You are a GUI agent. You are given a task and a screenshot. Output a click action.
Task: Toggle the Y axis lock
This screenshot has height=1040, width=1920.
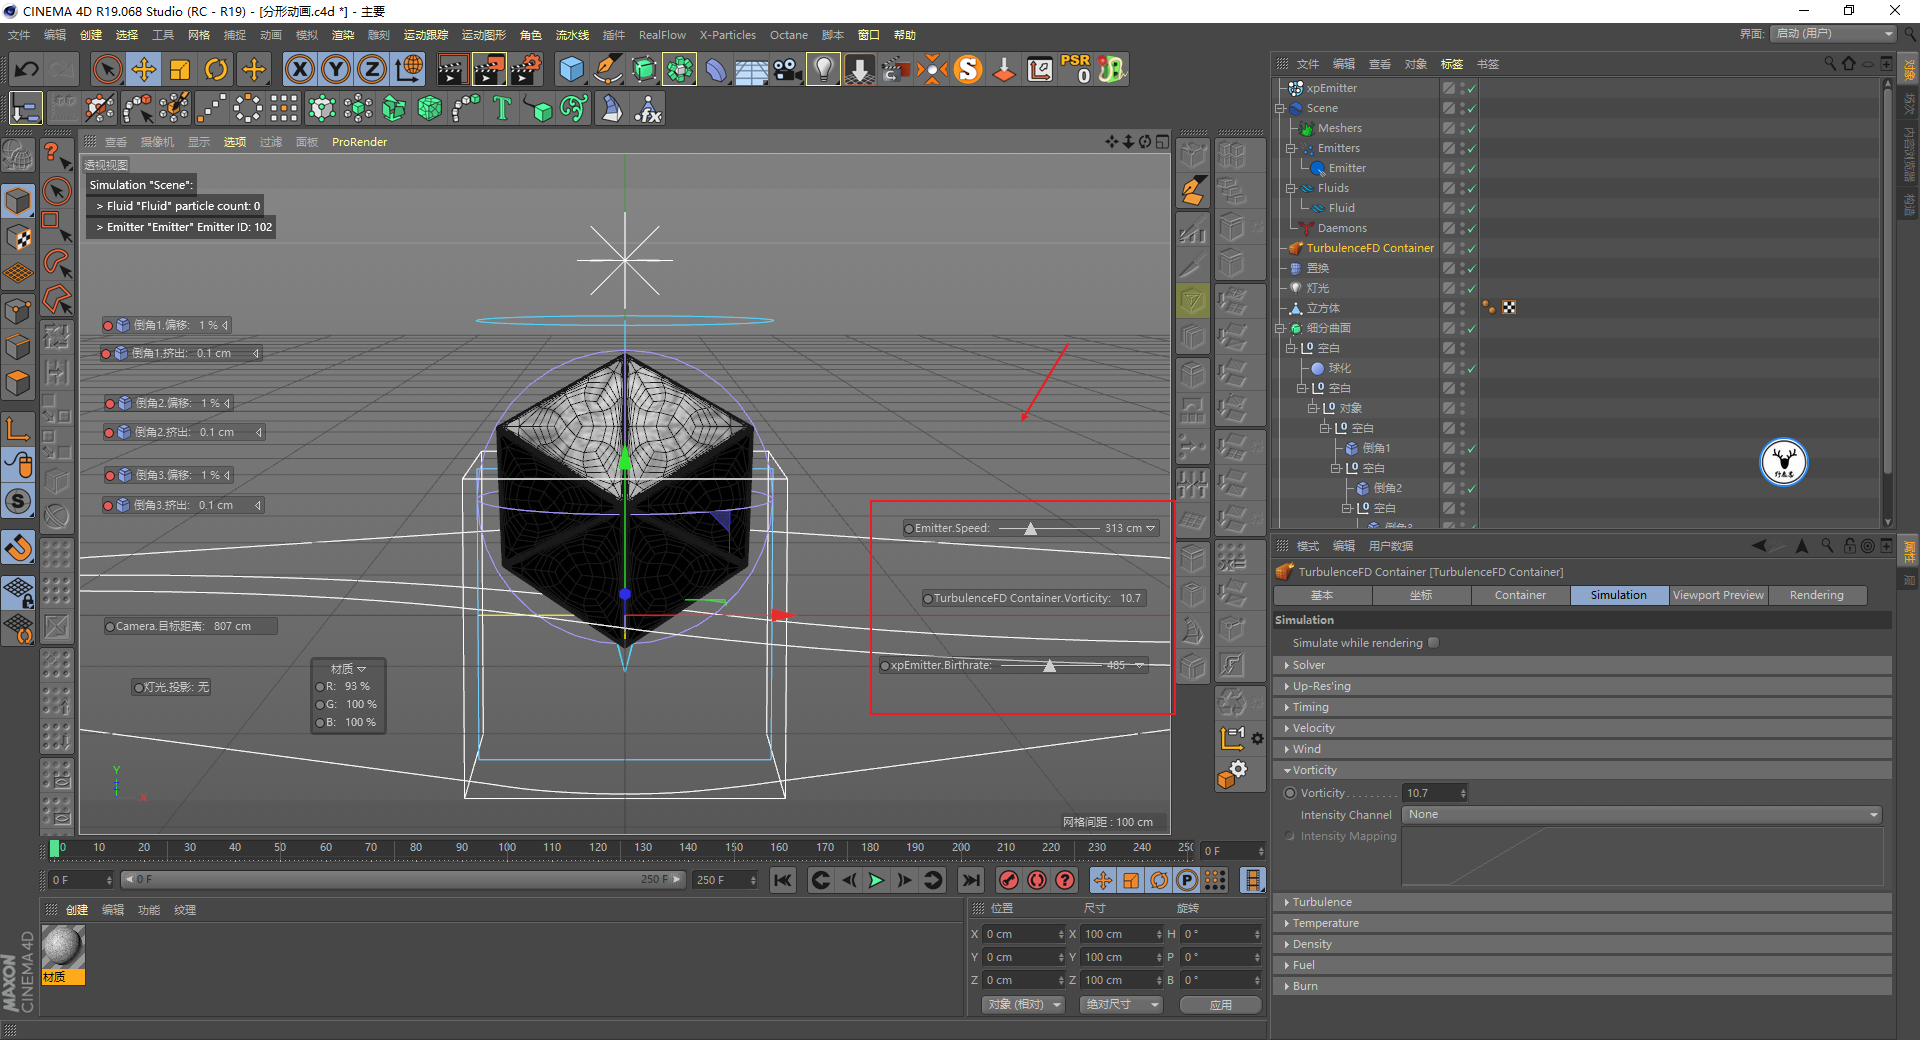[336, 69]
